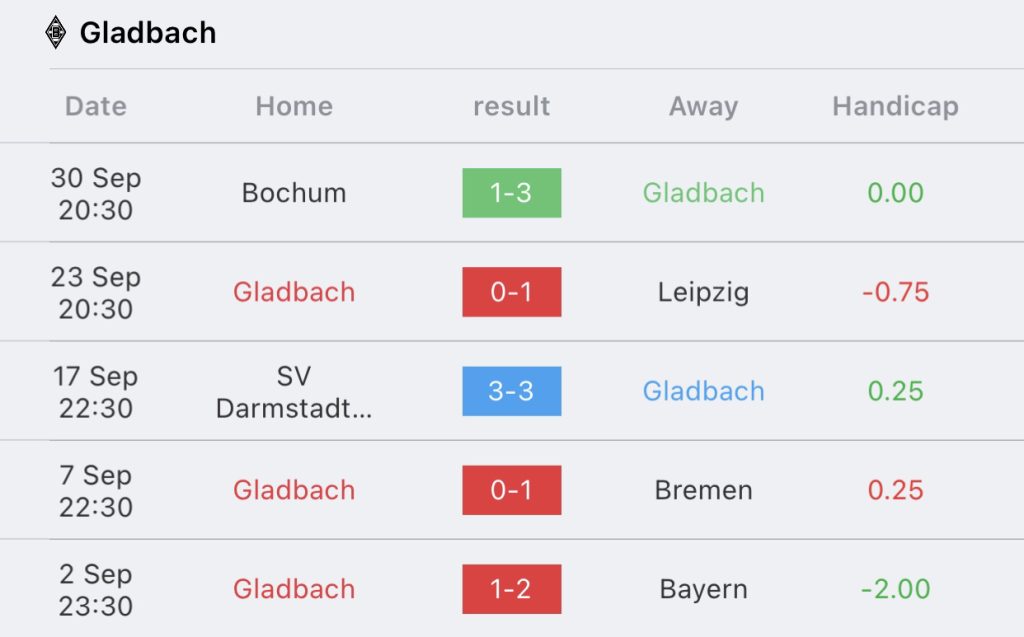Open the 1-2 result against Bayern
The width and height of the screenshot is (1024, 637).
click(511, 589)
